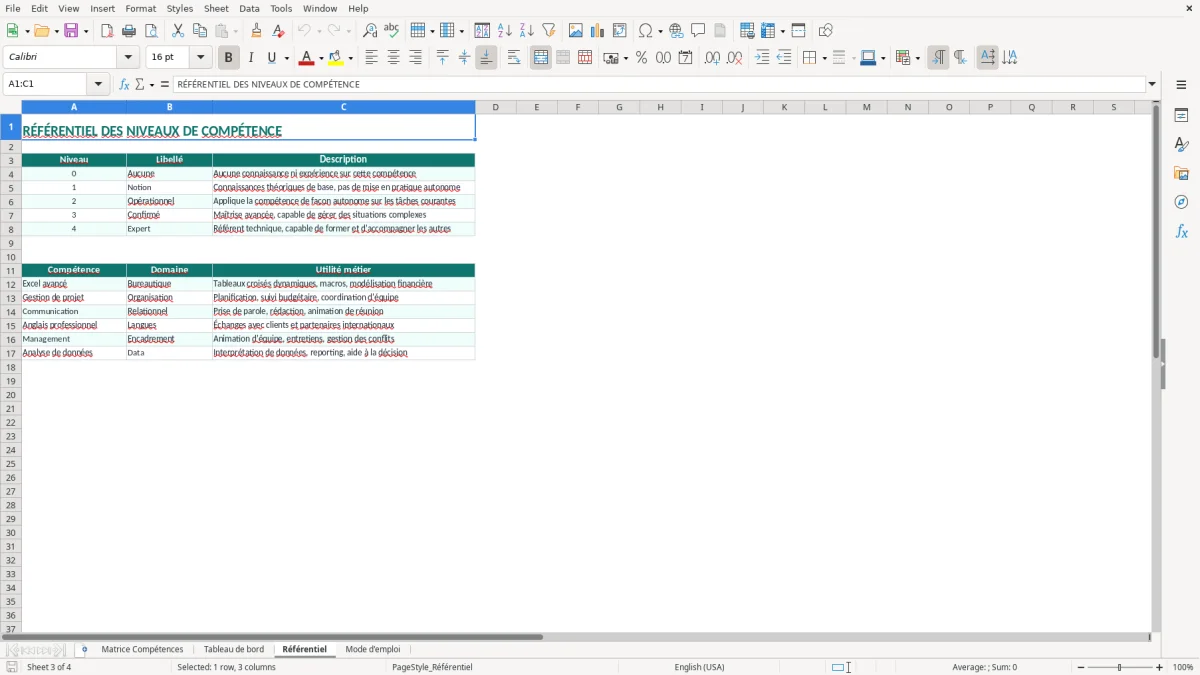
Task: Open background color dropdown arrow
Action: coord(350,58)
